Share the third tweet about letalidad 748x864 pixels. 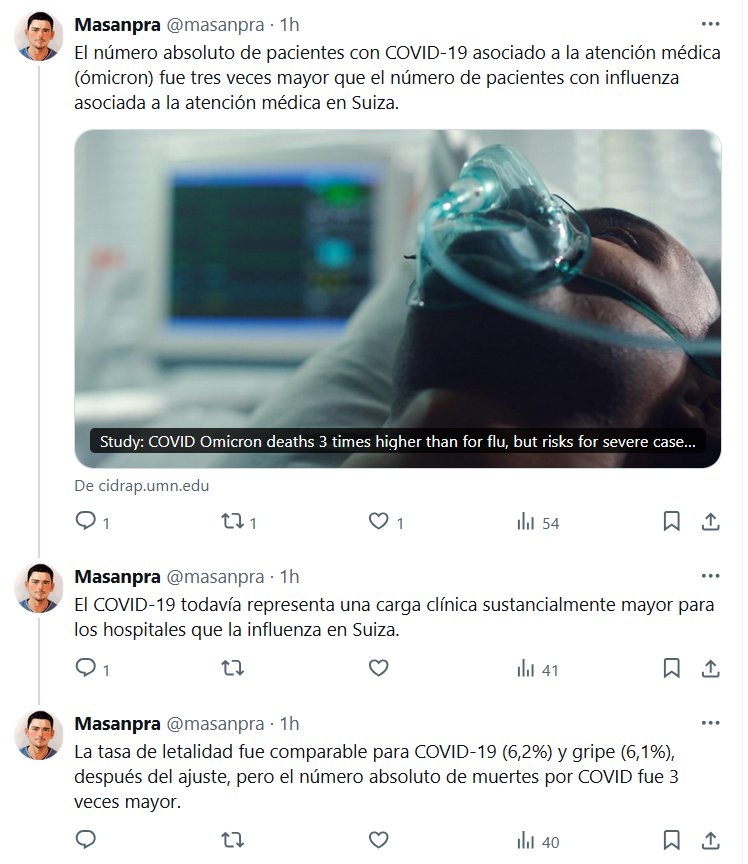coord(711,840)
